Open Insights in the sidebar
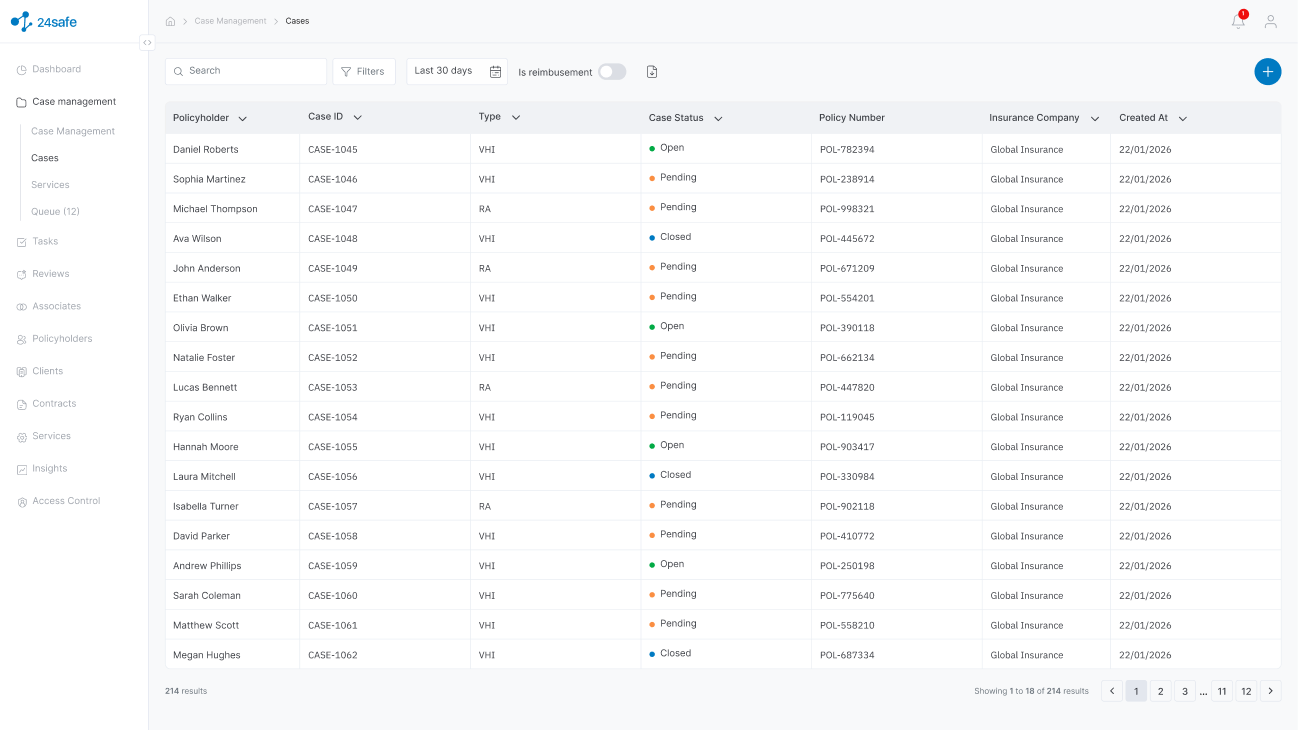Image resolution: width=1298 pixels, height=730 pixels. point(50,468)
